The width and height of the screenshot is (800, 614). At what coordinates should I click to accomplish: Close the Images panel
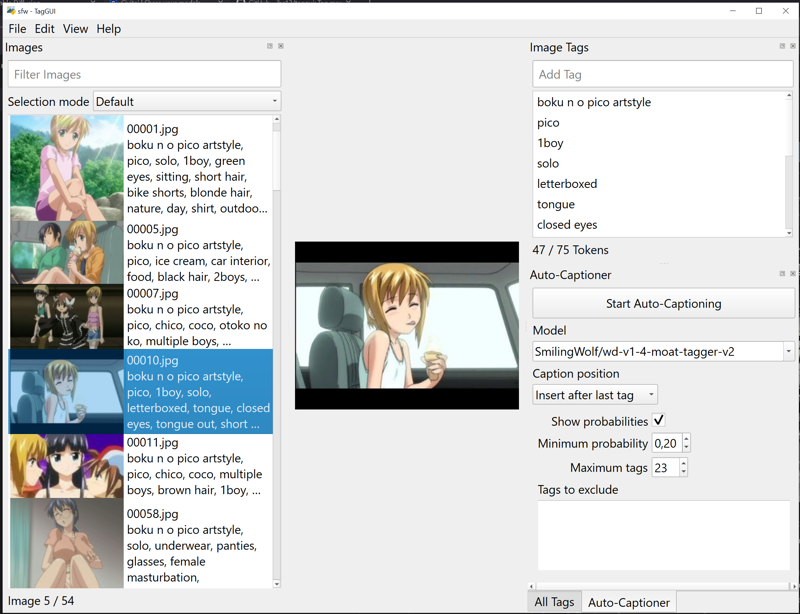coord(281,46)
